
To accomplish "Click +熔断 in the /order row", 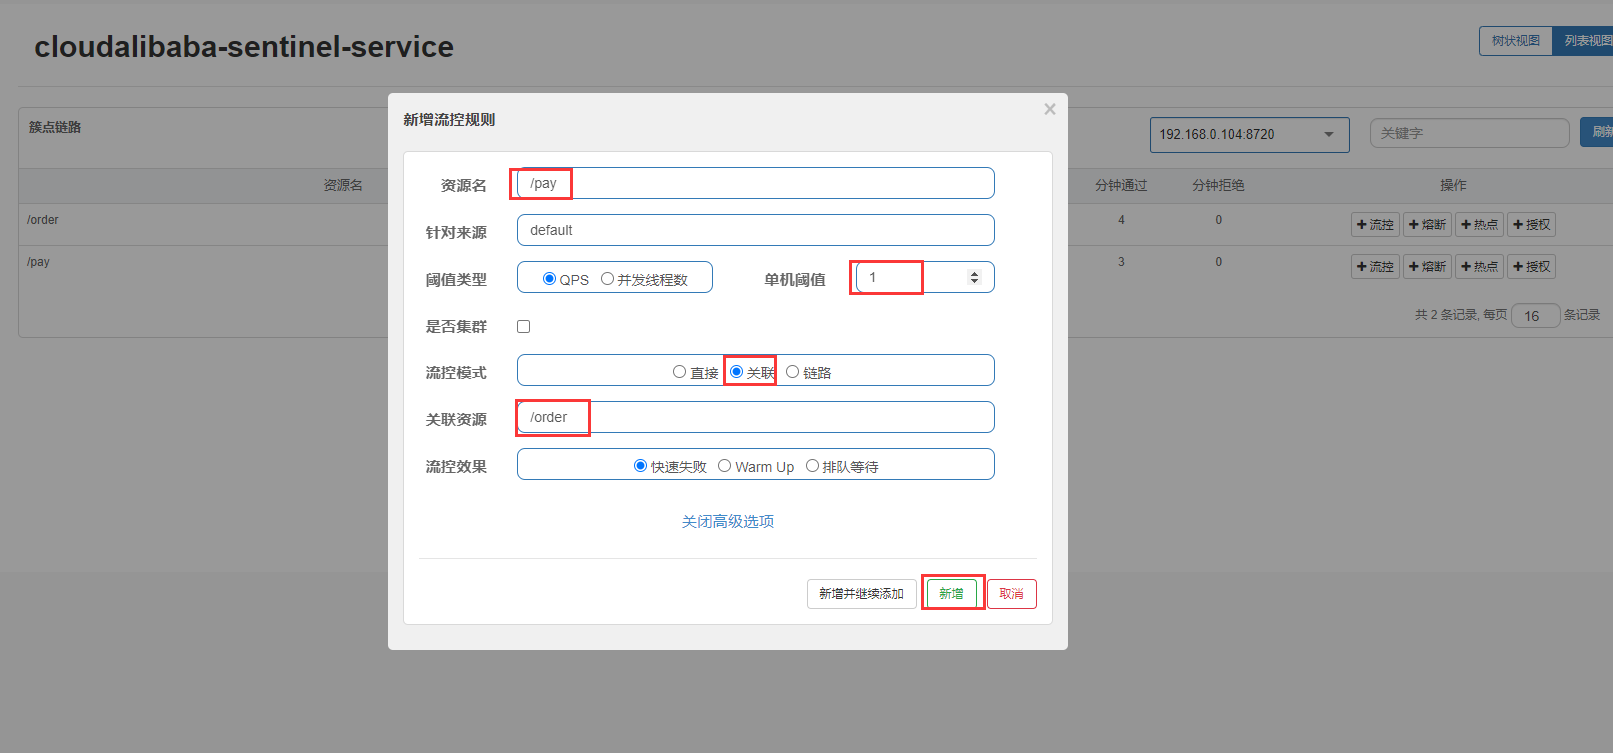I will [1427, 225].
